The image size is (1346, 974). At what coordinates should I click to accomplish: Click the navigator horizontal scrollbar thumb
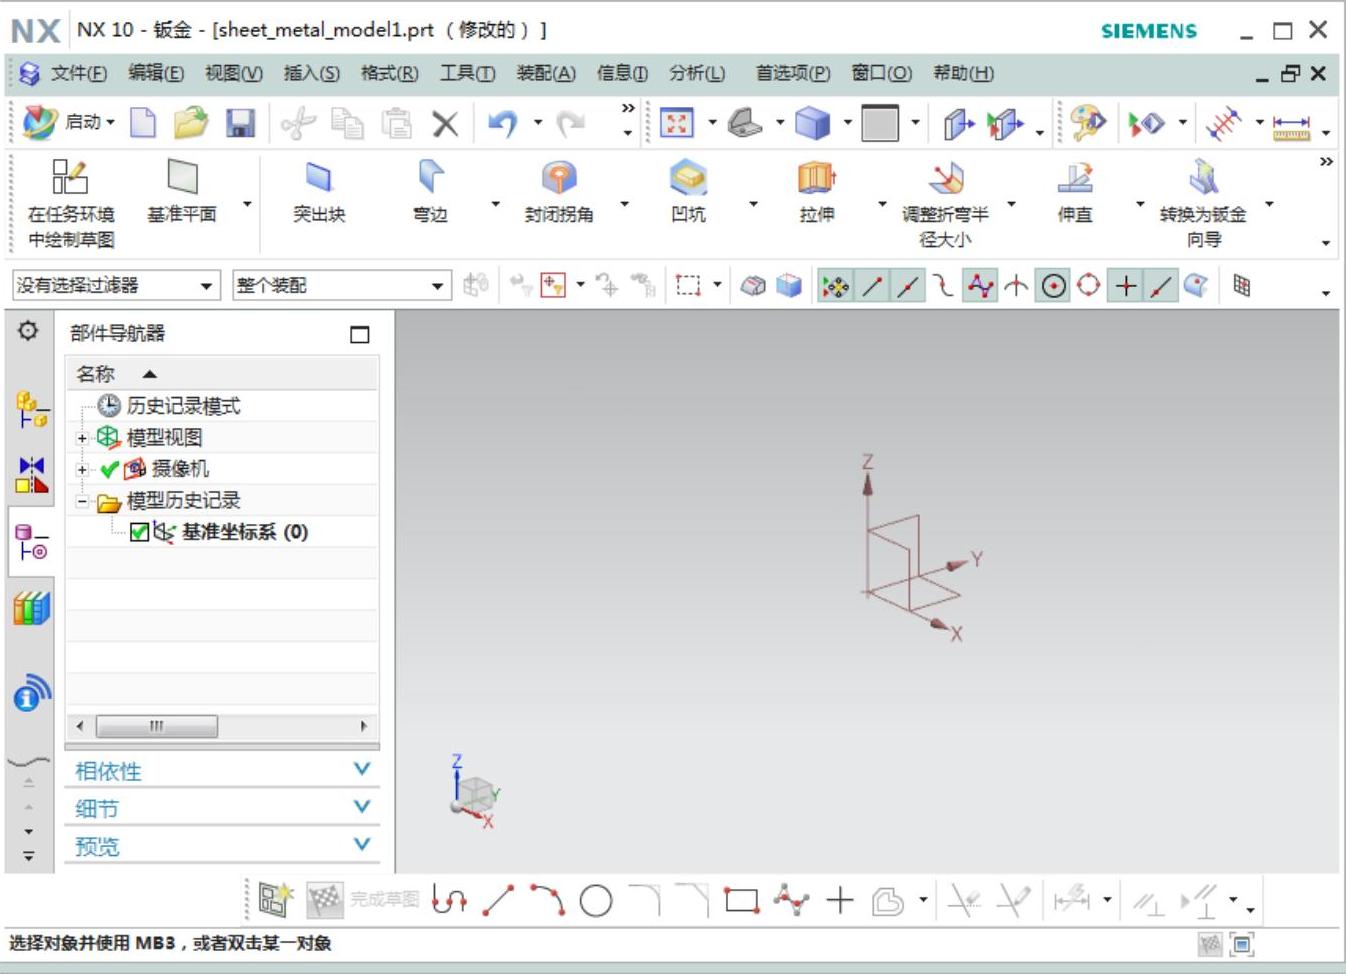157,726
